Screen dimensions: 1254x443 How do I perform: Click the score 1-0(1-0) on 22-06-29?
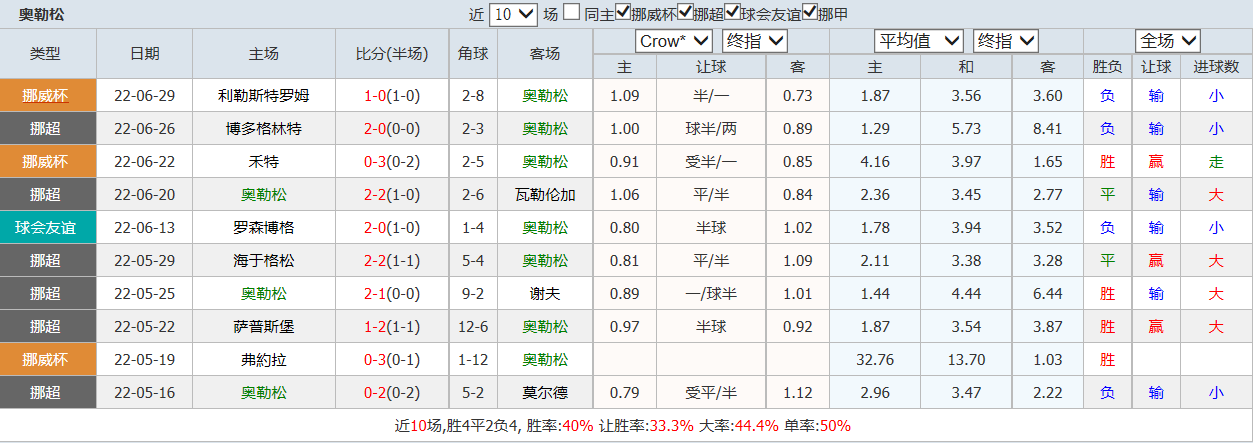click(392, 96)
